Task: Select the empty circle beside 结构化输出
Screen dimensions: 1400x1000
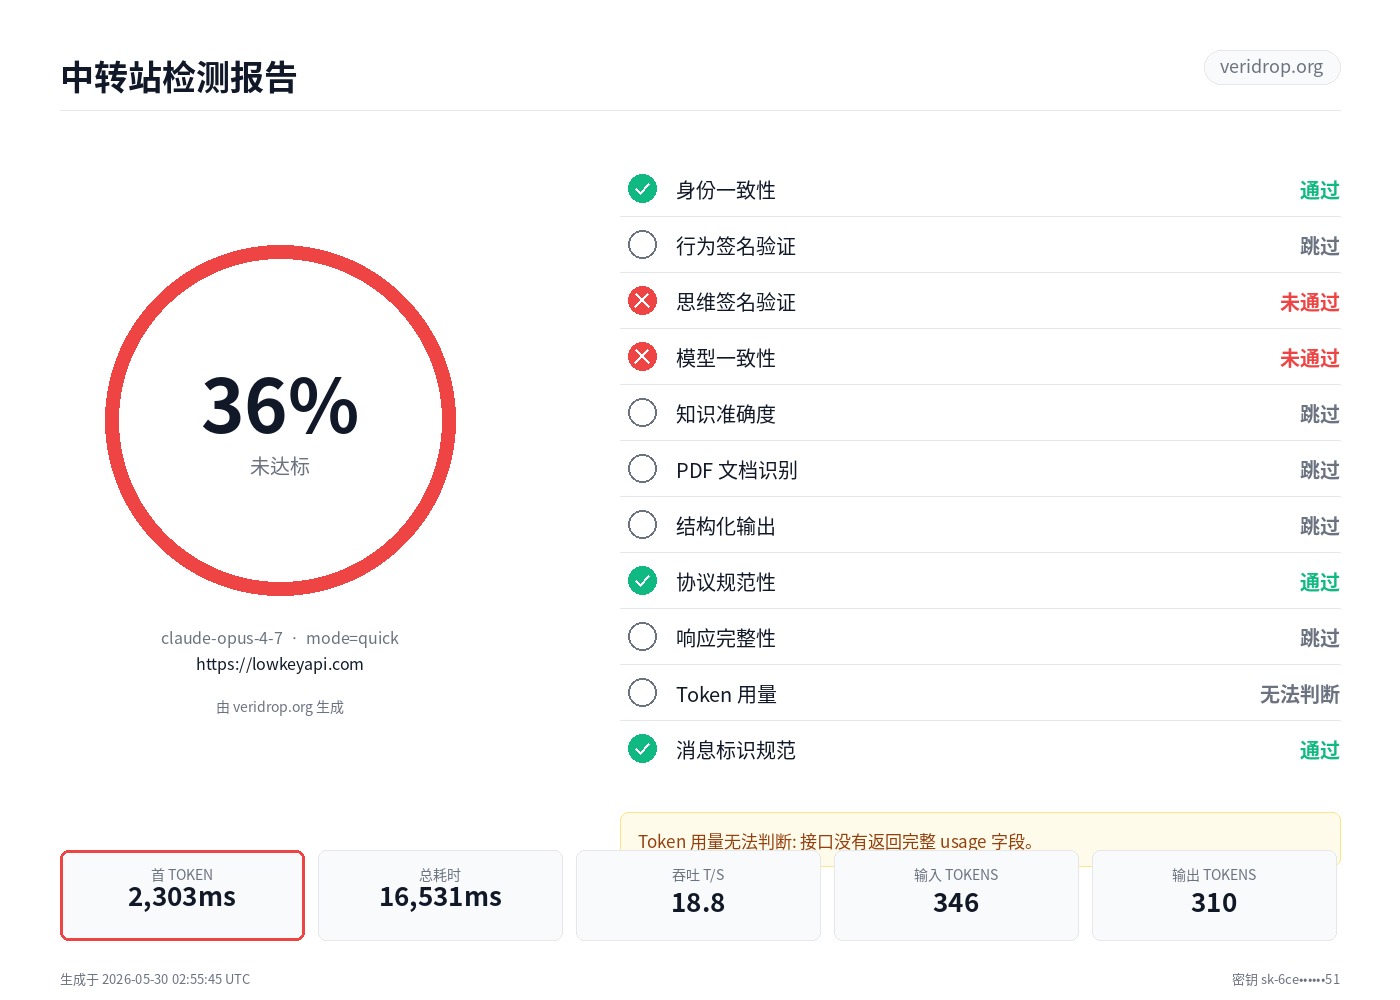Action: click(642, 525)
